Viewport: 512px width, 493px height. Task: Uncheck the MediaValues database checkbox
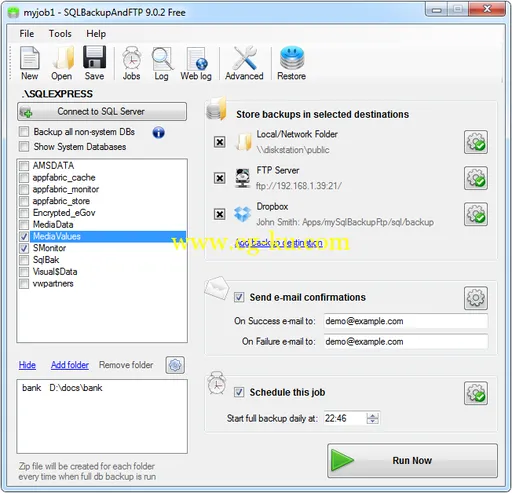click(x=24, y=237)
